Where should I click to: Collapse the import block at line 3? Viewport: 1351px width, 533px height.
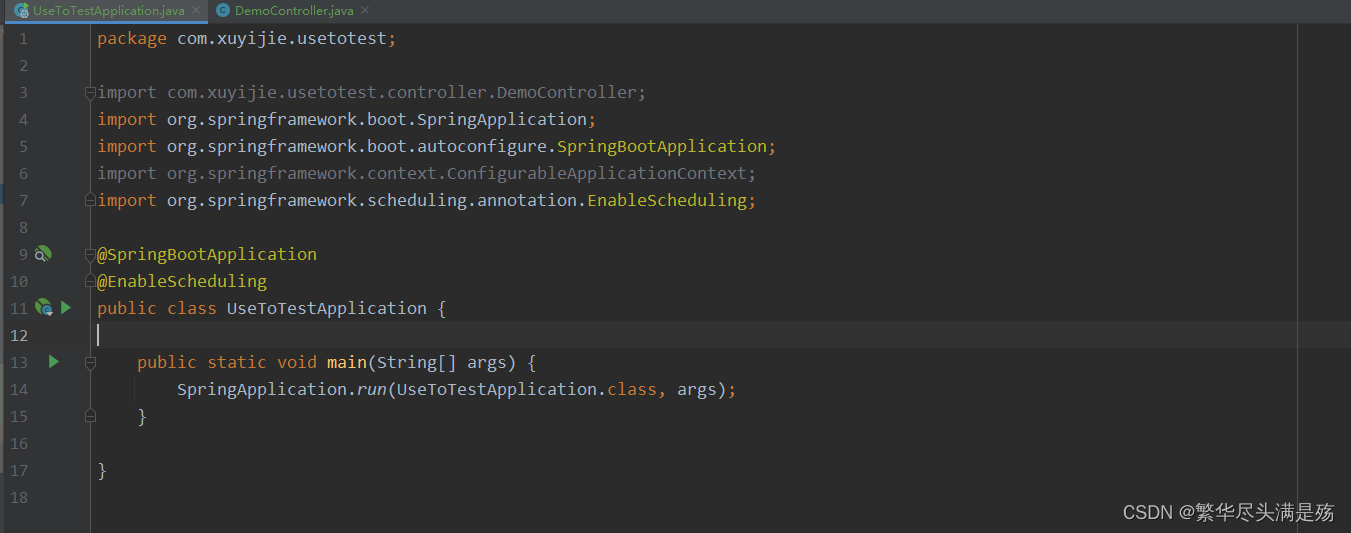(x=90, y=92)
